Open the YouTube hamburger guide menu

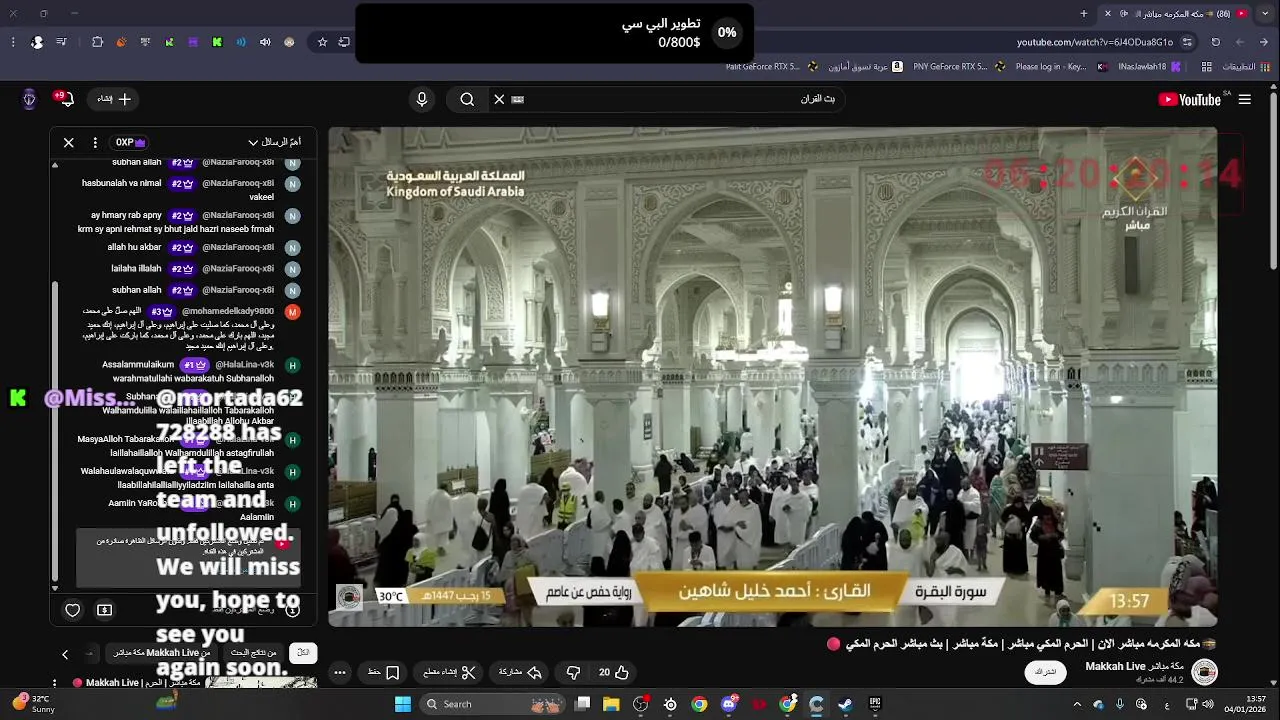[x=1244, y=99]
